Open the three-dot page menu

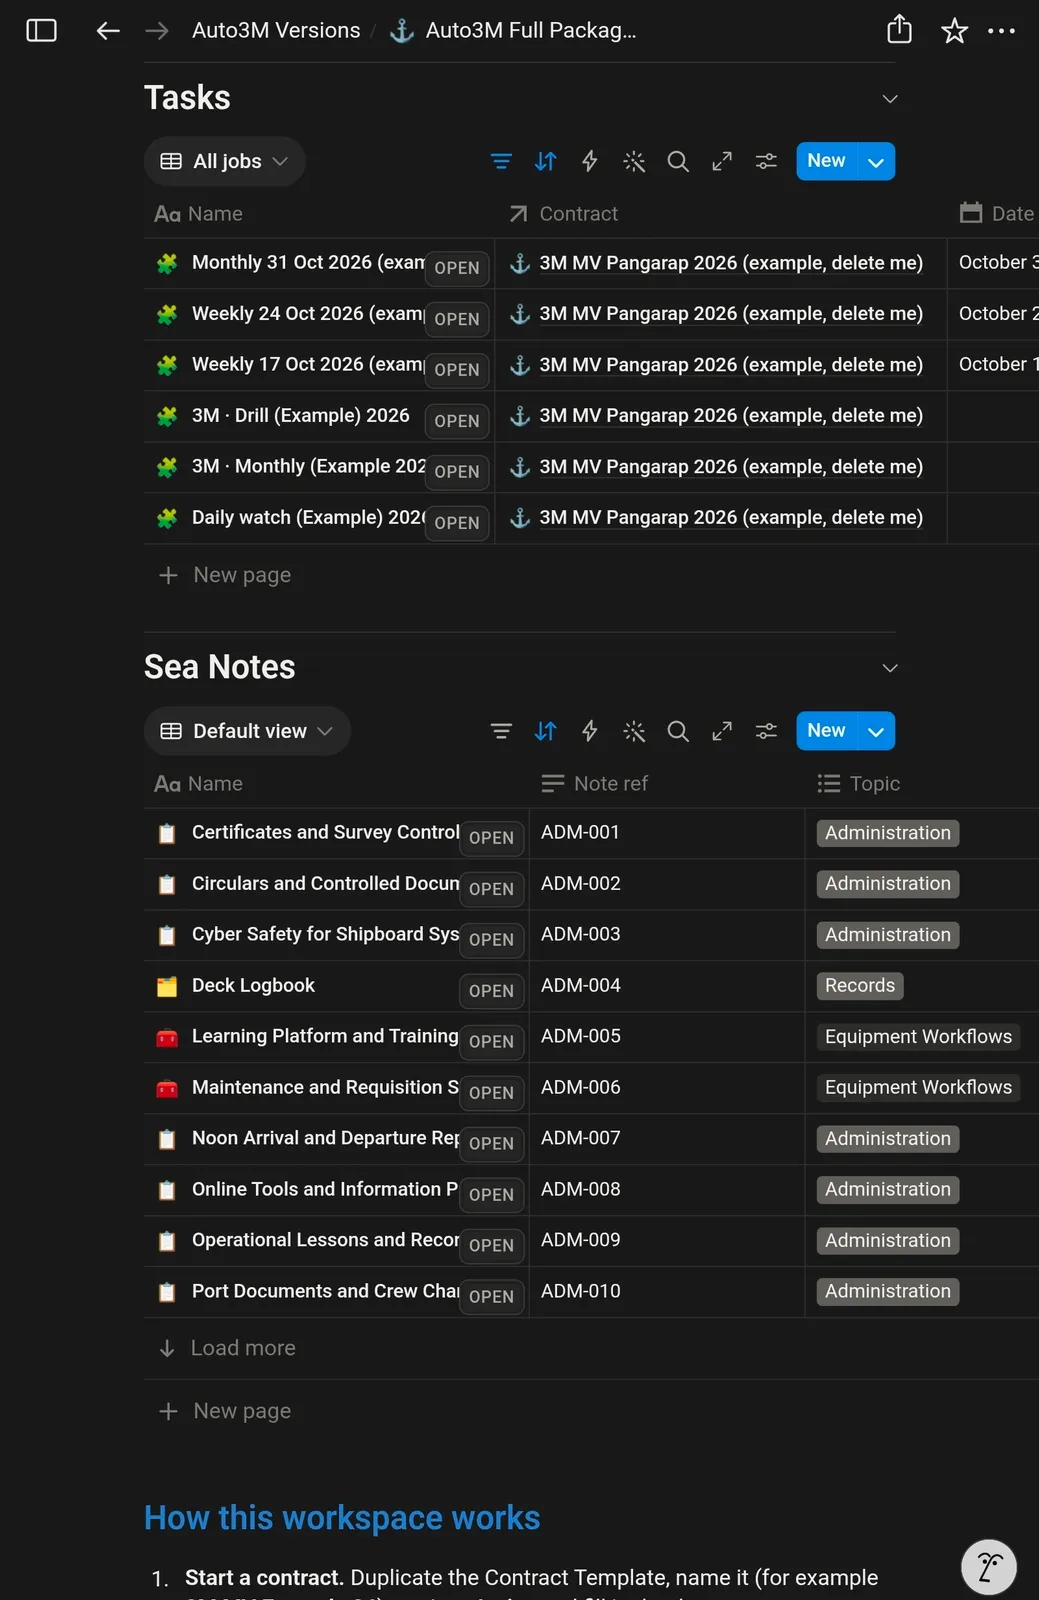(1001, 31)
